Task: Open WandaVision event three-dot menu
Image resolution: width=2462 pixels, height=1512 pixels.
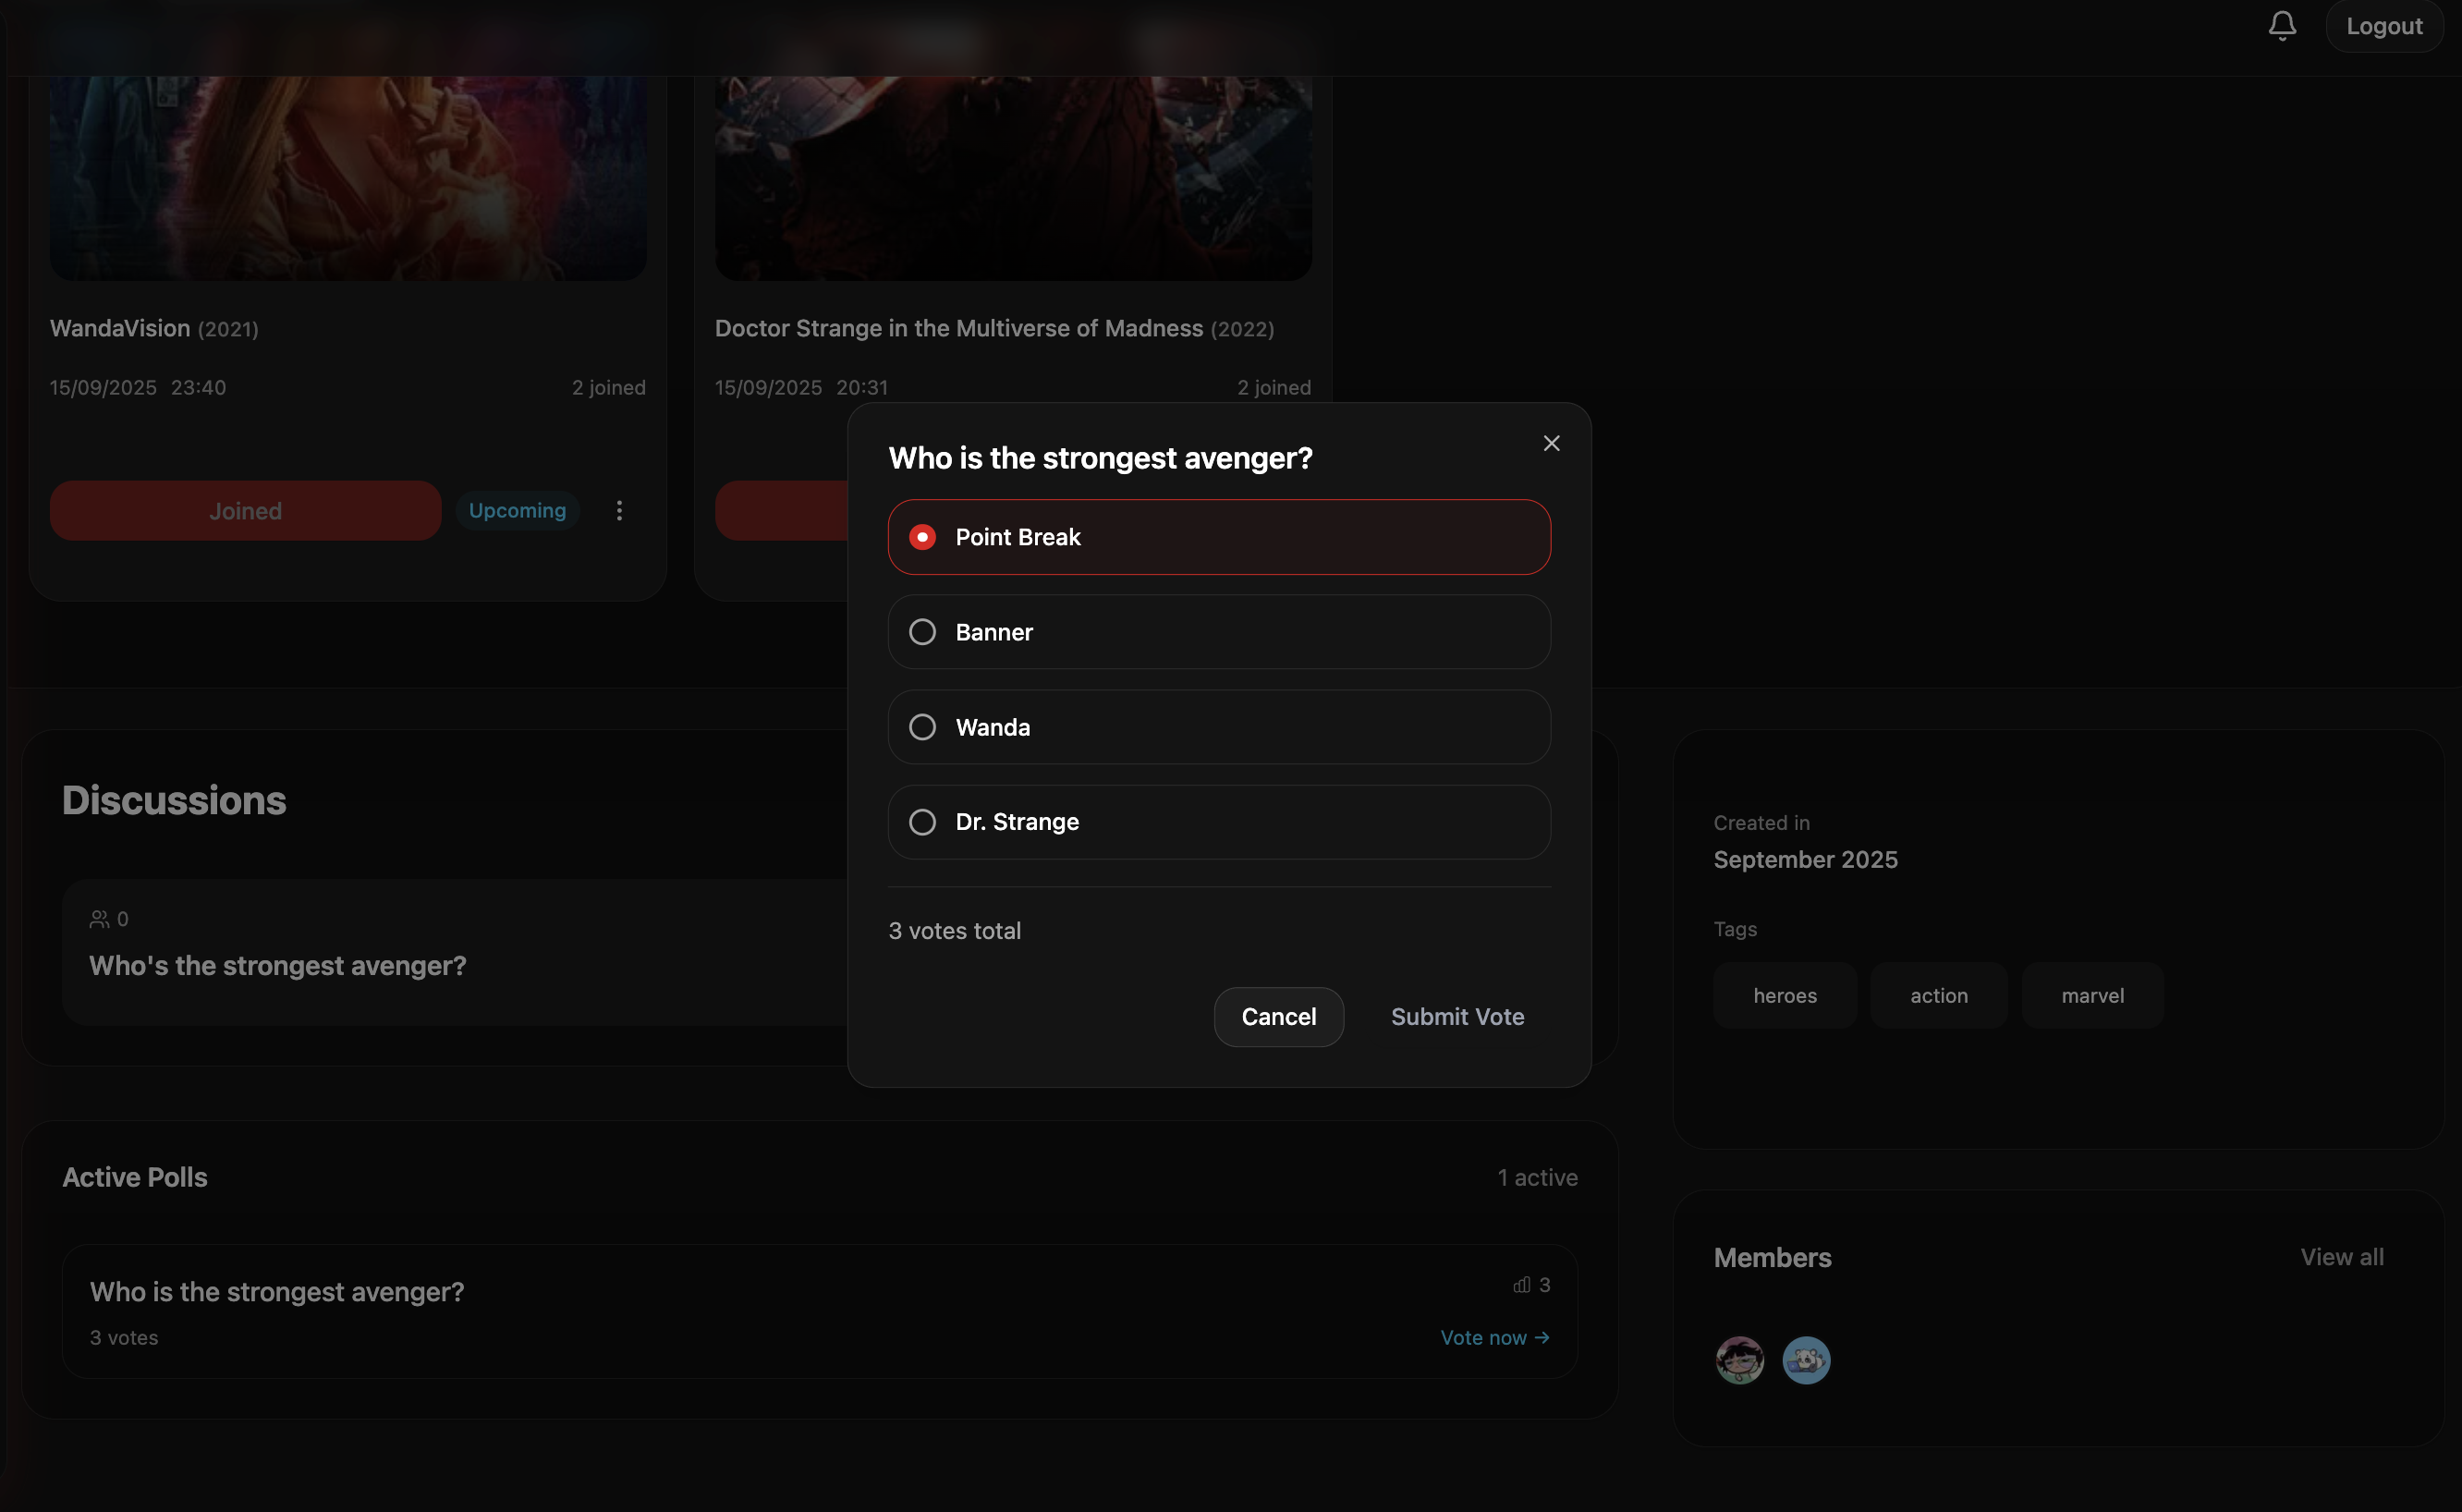Action: click(619, 511)
